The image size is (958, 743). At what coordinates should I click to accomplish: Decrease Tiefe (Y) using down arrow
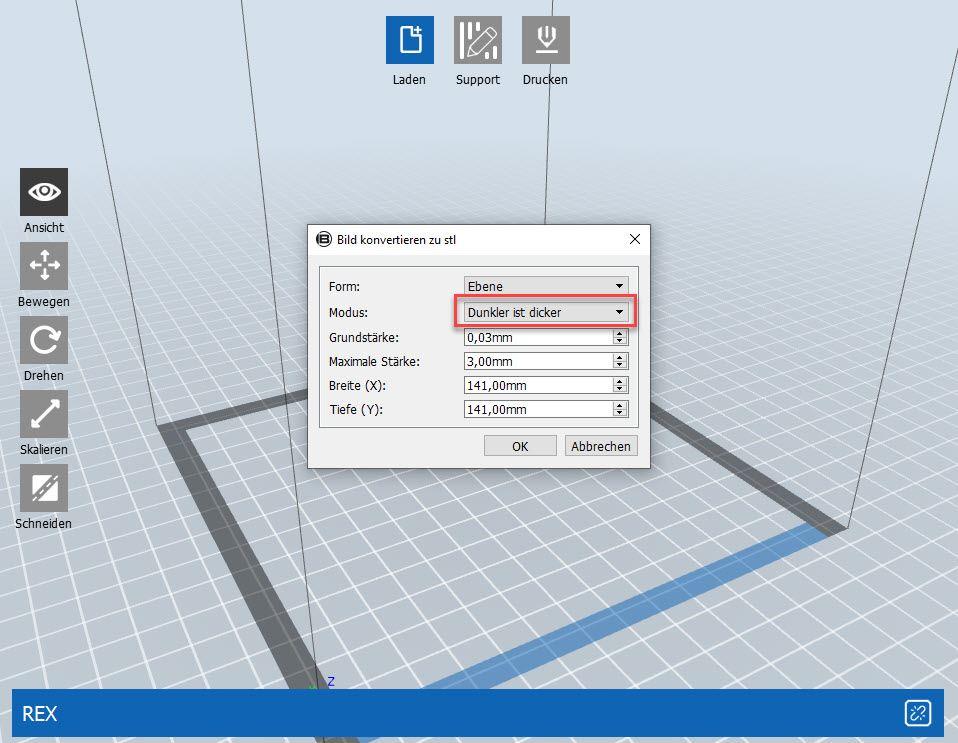(x=620, y=413)
